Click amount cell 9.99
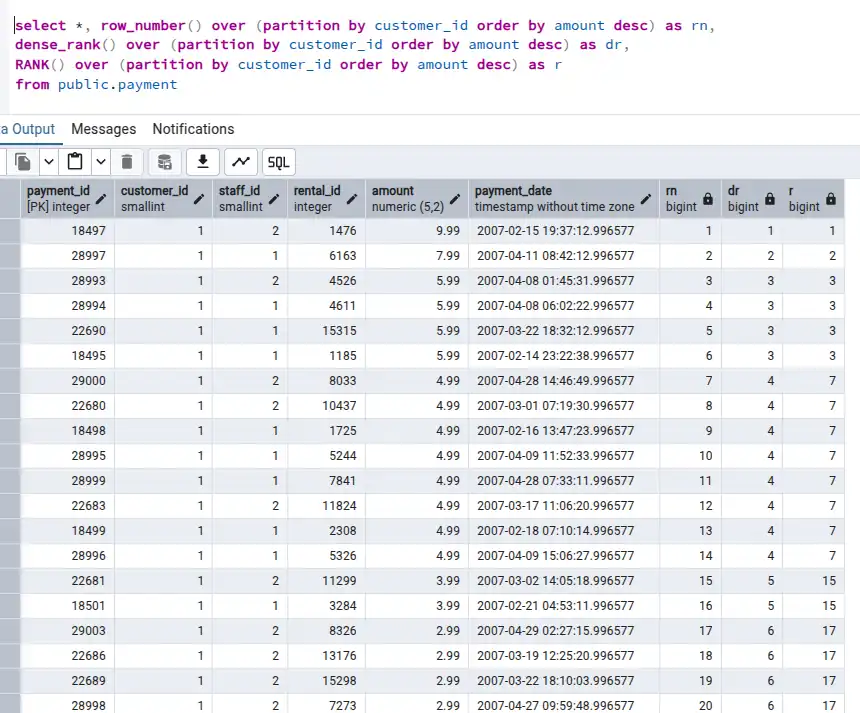The image size is (860, 713). tap(417, 231)
